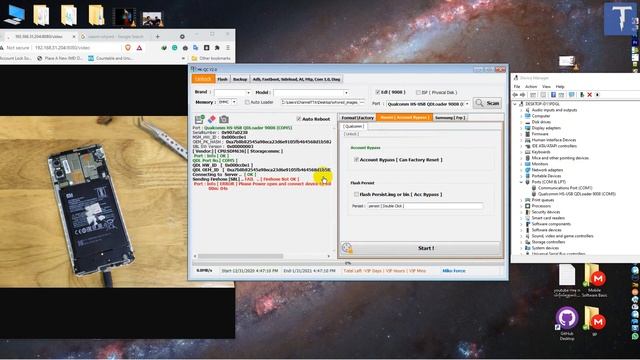Collapse Ports (COM & LPT) tree node
Screen dimensions: 640x360
click(521, 182)
